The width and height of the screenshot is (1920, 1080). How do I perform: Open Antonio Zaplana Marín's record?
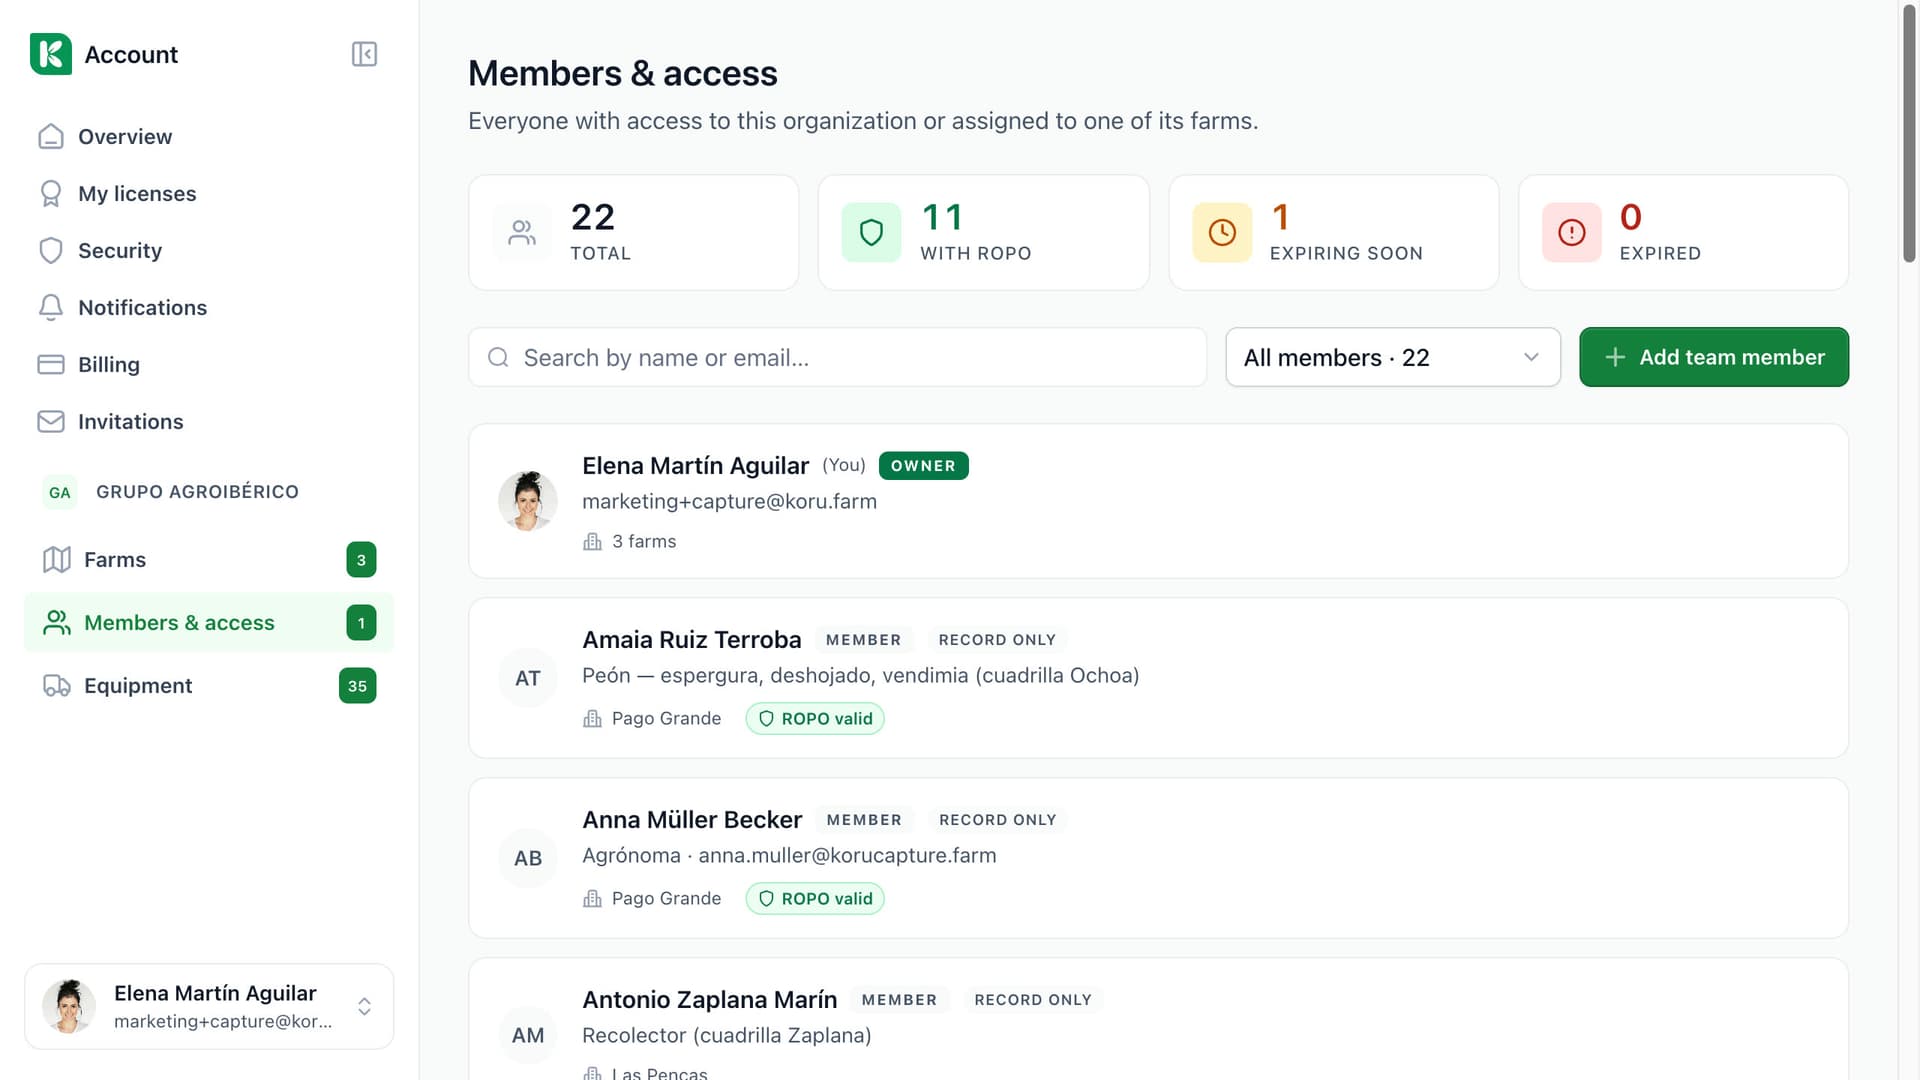[1158, 1019]
